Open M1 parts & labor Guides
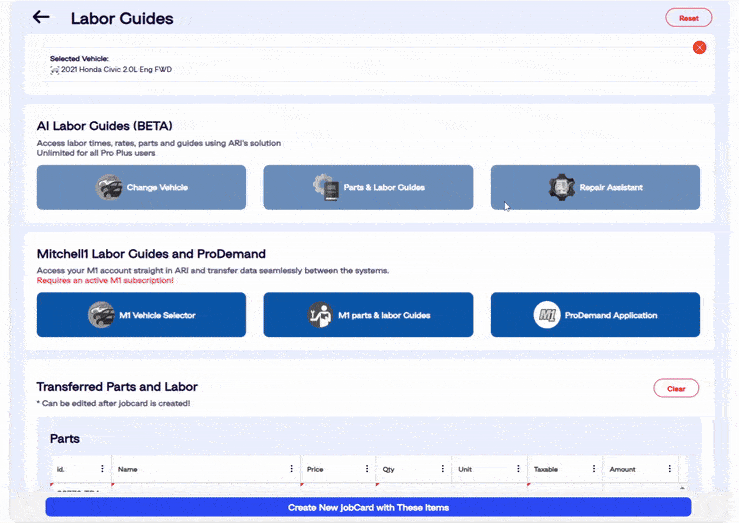 coord(368,315)
